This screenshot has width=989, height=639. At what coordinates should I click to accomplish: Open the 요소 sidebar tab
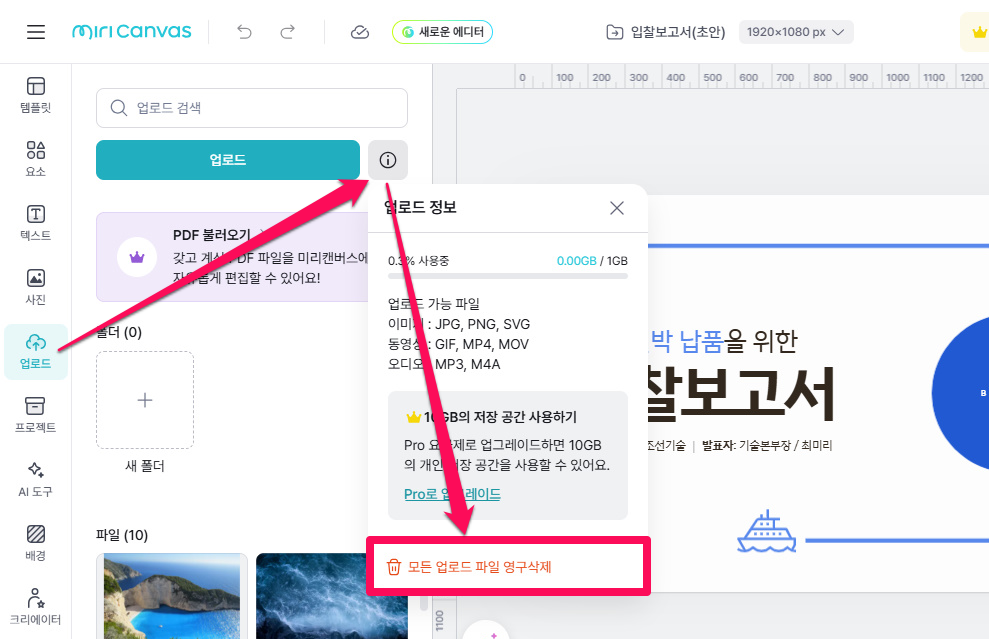click(x=36, y=159)
